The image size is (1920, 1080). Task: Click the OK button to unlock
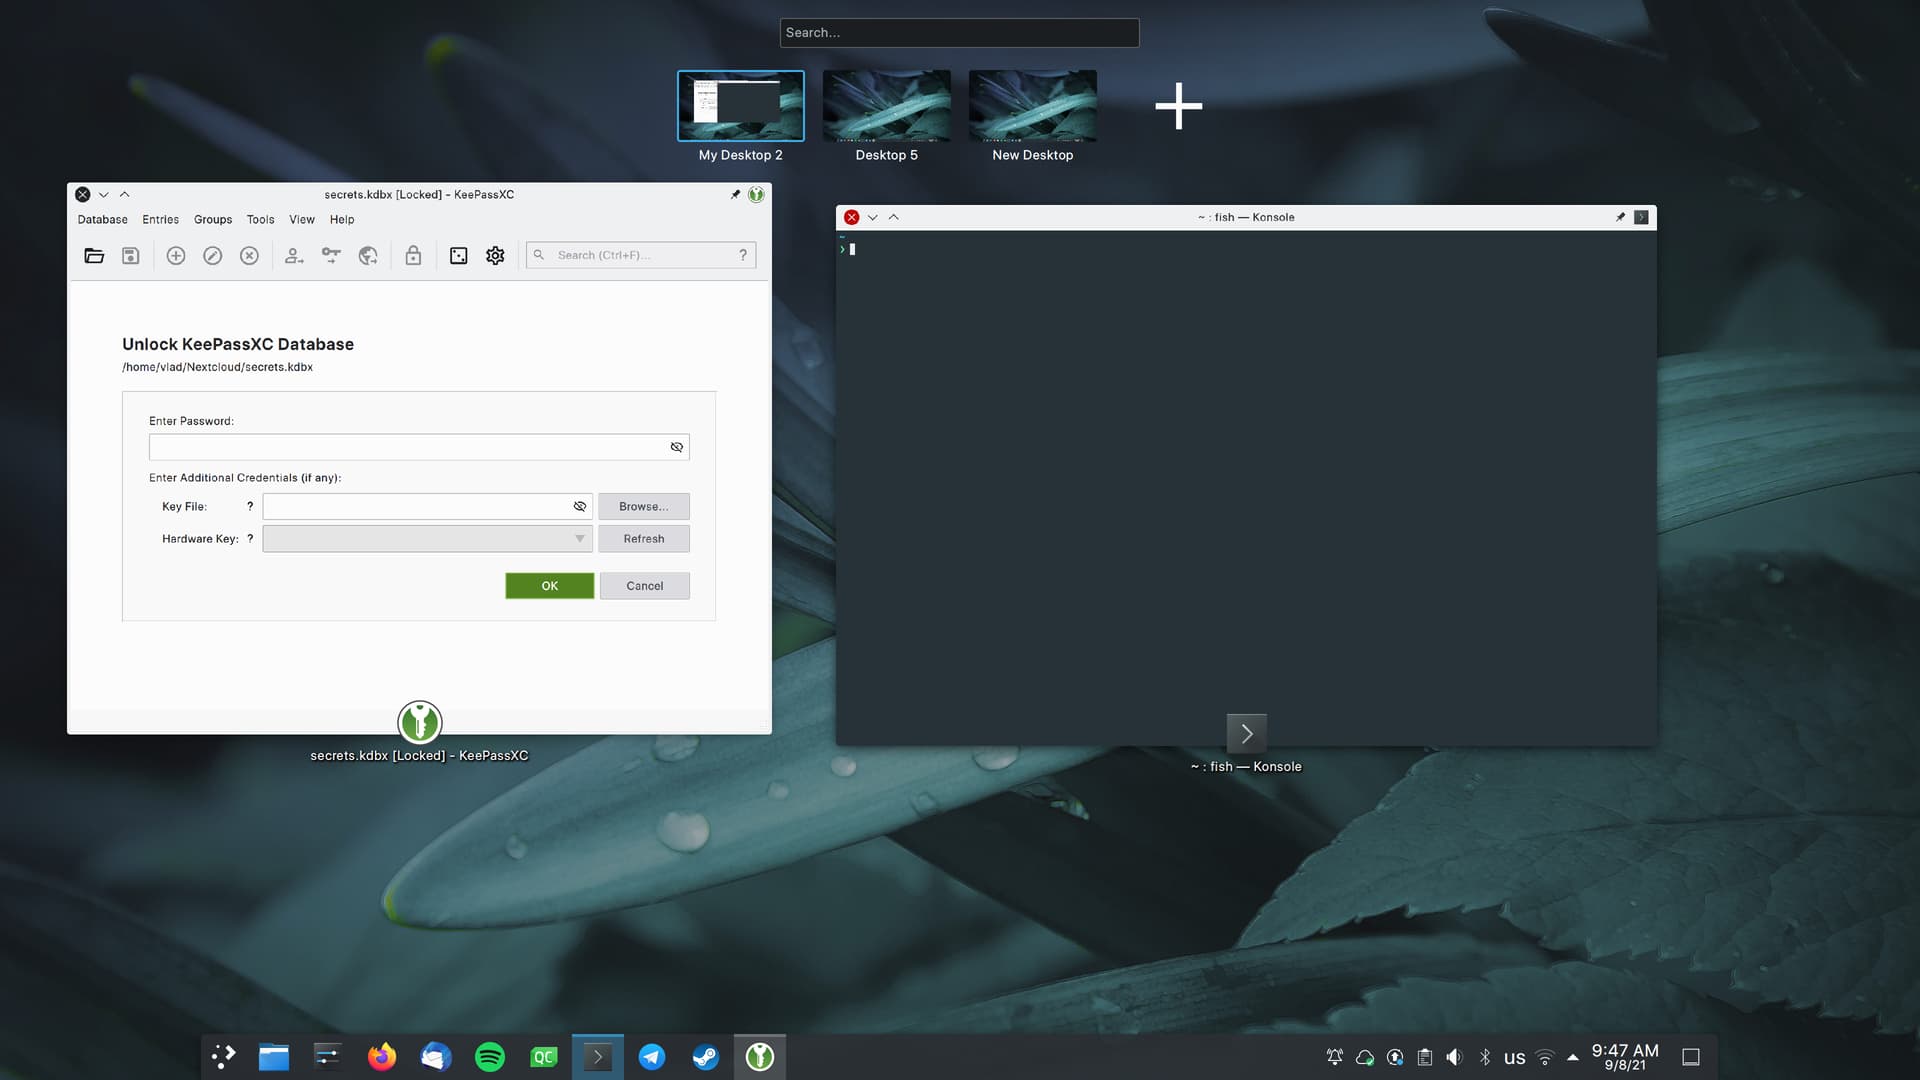click(x=550, y=586)
